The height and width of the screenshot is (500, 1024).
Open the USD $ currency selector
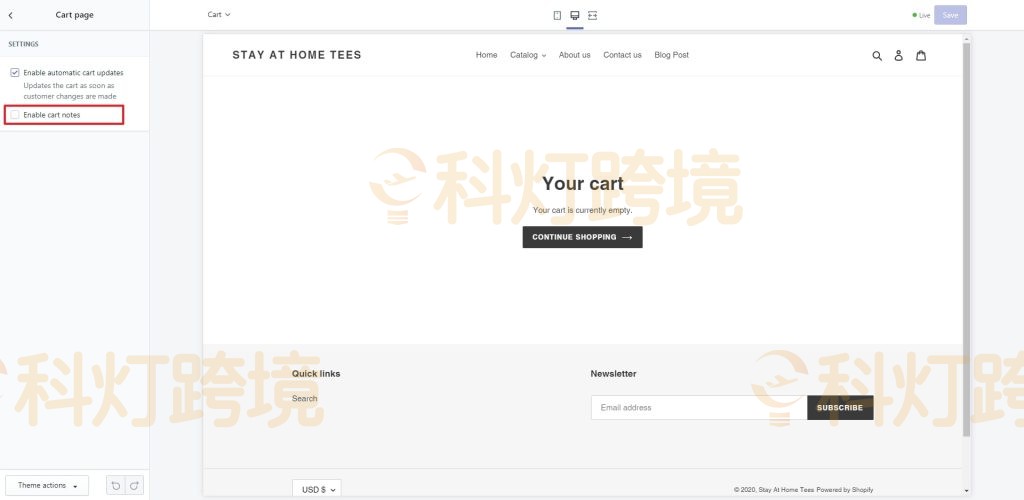[317, 489]
